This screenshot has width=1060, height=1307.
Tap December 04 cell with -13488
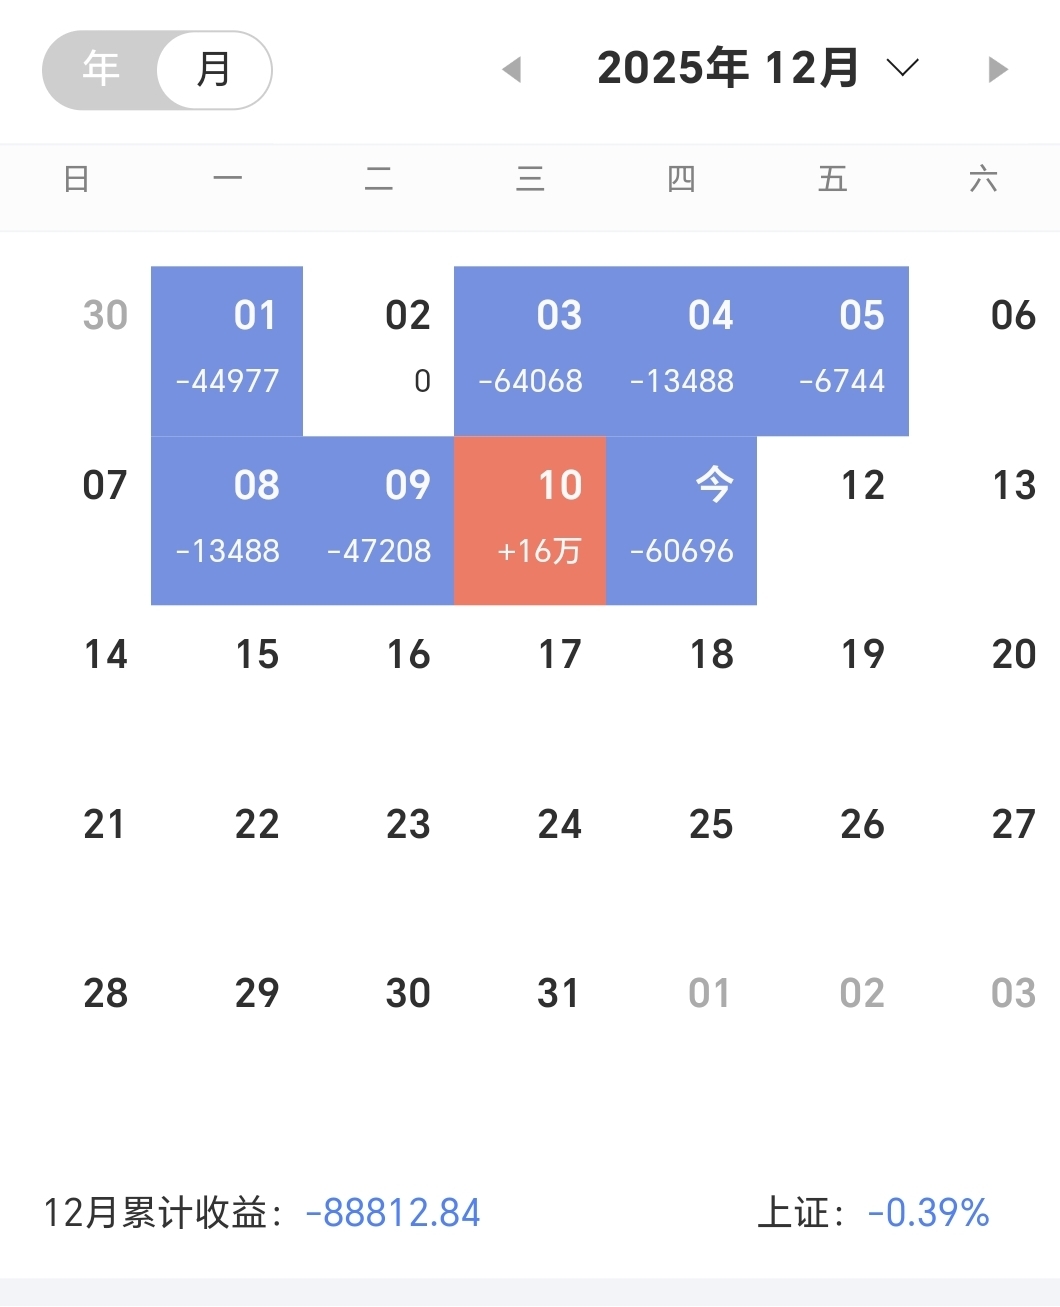point(681,351)
